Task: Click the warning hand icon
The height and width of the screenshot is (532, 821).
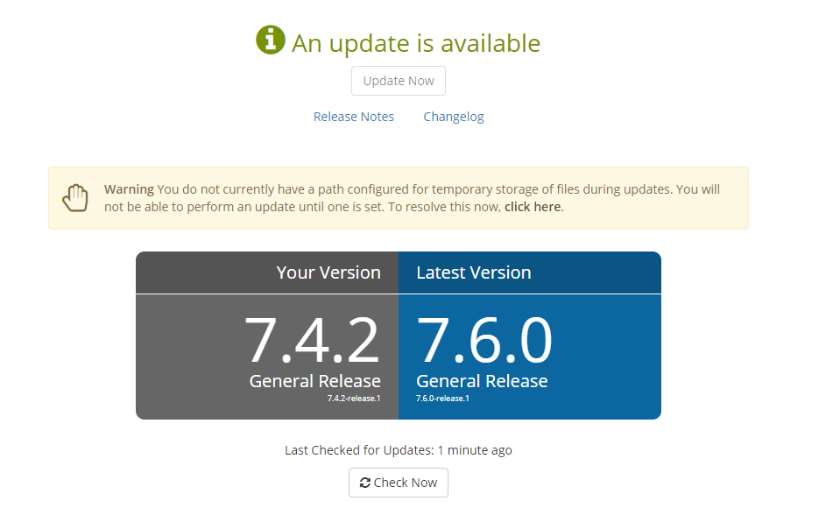Action: [75, 198]
